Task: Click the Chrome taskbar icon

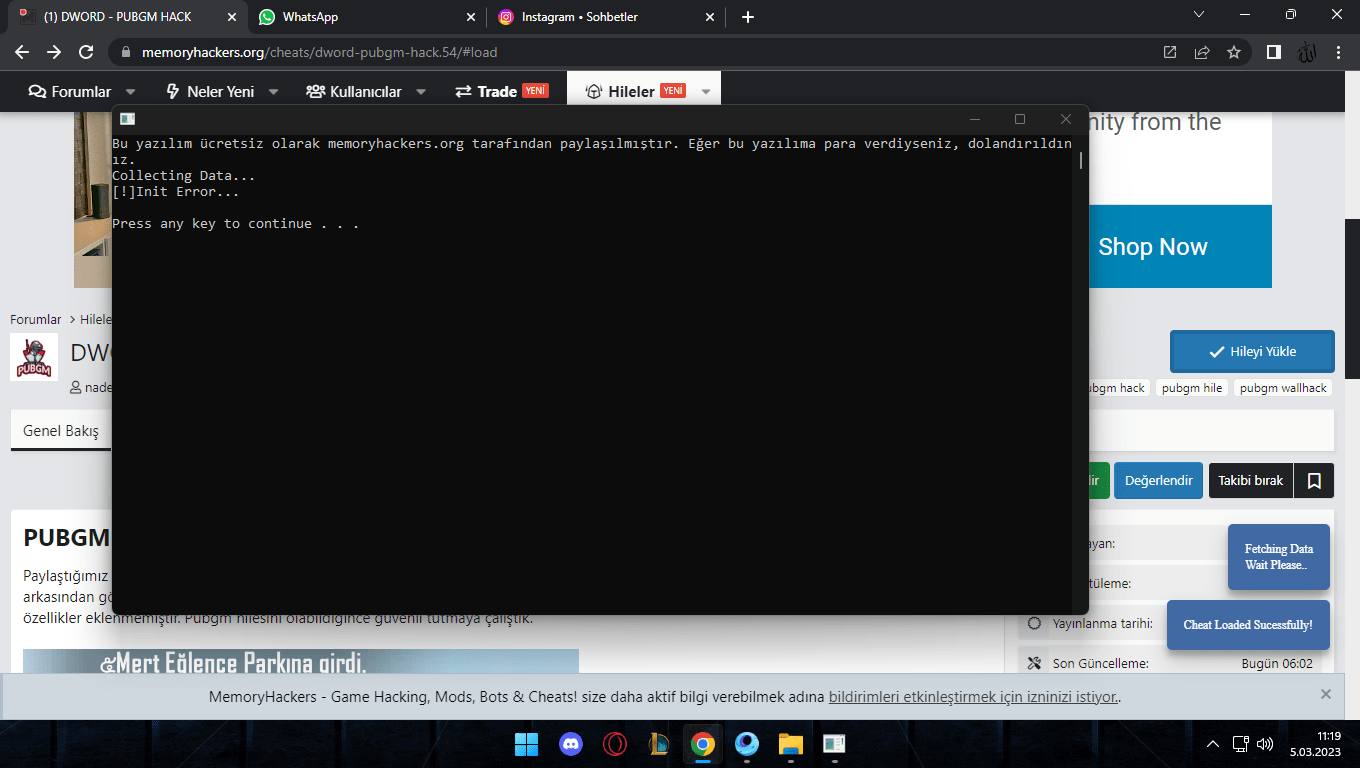Action: [702, 744]
